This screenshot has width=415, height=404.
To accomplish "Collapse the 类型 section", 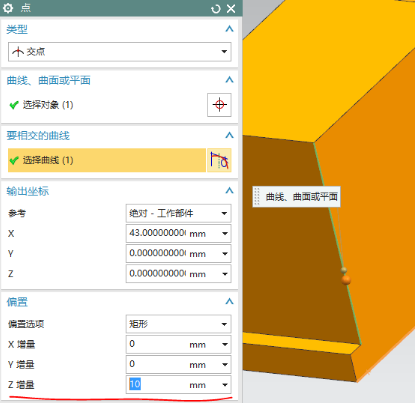I will click(x=229, y=29).
